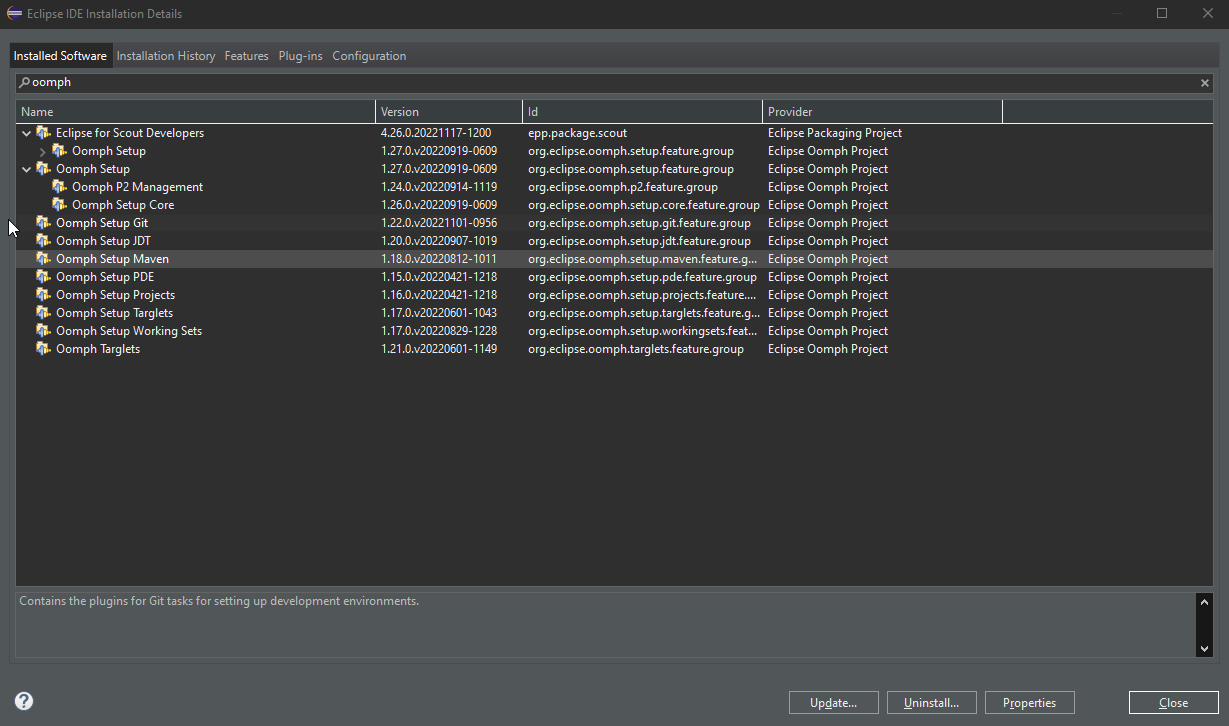
Task: Click the Uninstall... button
Action: coord(932,703)
